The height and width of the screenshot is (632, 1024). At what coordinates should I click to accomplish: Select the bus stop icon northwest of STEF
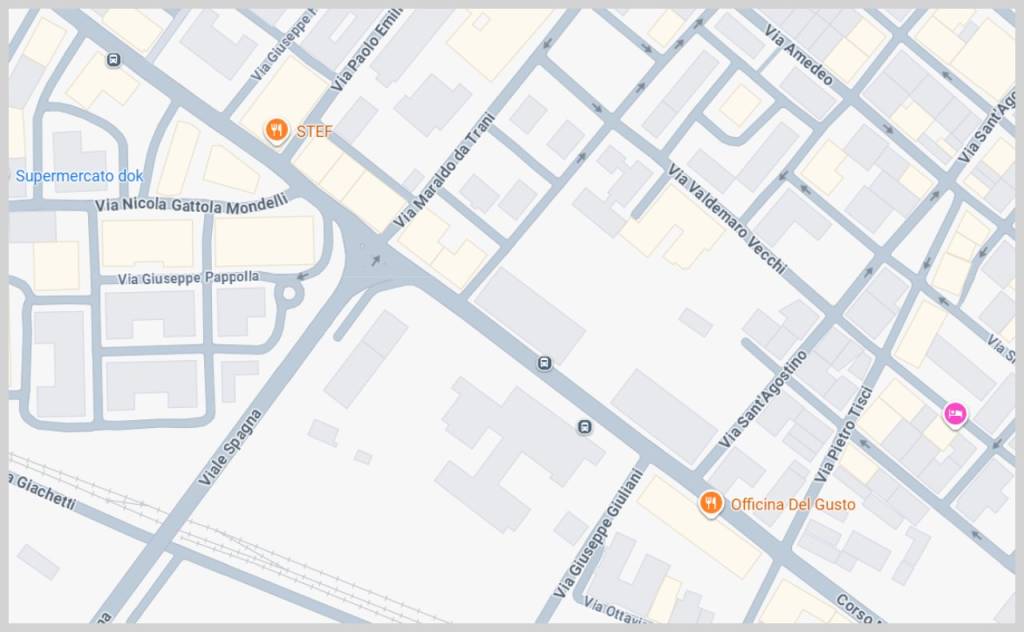pos(114,60)
